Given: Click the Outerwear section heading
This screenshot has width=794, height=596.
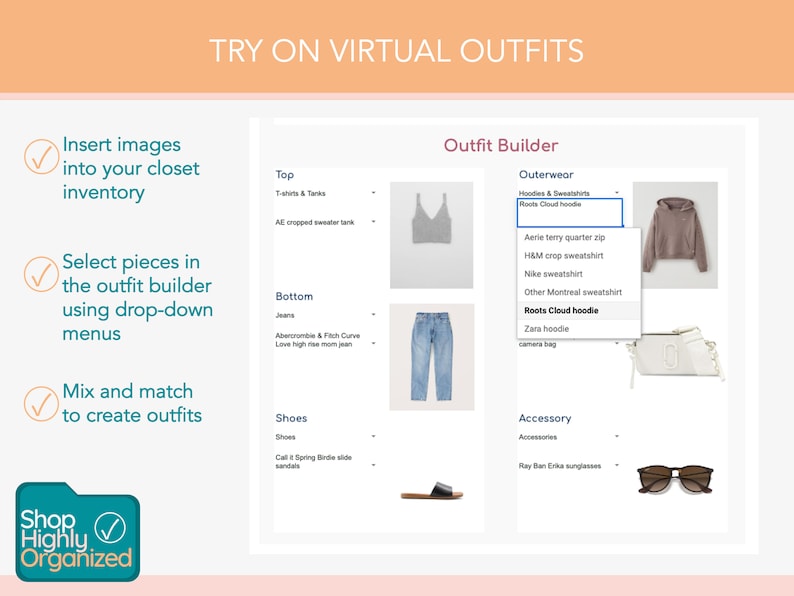Looking at the screenshot, I should [546, 175].
